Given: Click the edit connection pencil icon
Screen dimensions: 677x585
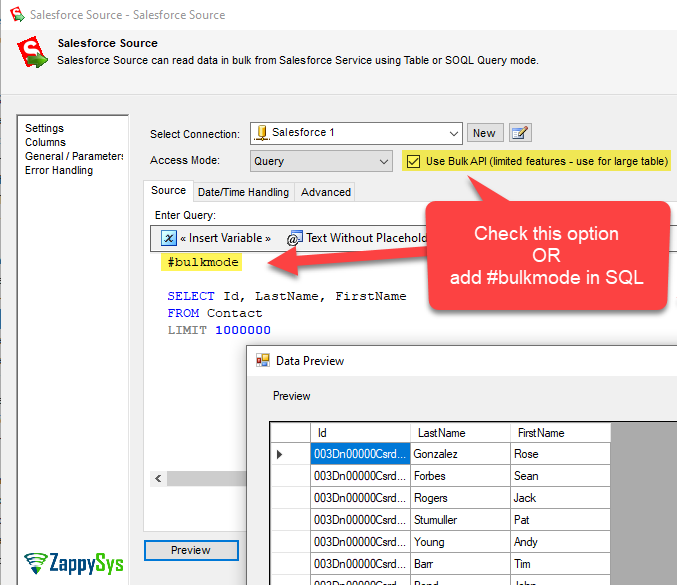Looking at the screenshot, I should click(x=520, y=133).
